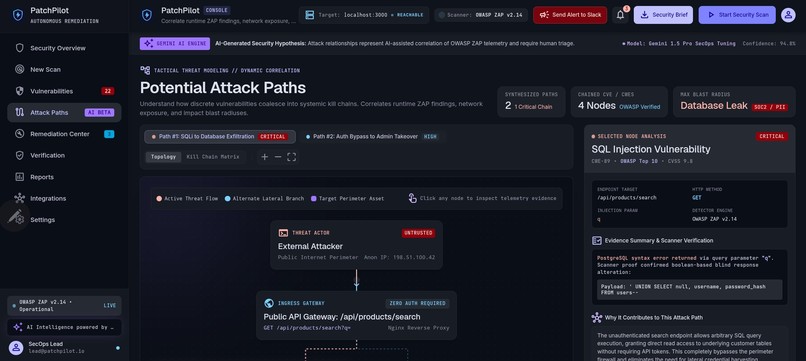Viewport: 806px width, 361px height.
Task: Click the OWASP ZAP Operational LIVE status
Action: coord(64,305)
